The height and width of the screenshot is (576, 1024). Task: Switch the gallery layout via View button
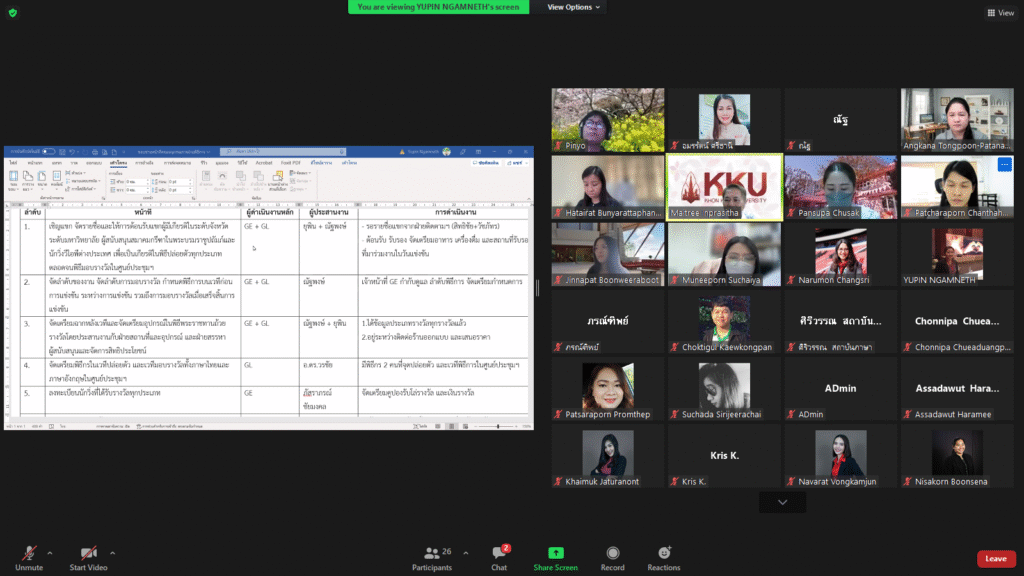pyautogui.click(x=1000, y=13)
